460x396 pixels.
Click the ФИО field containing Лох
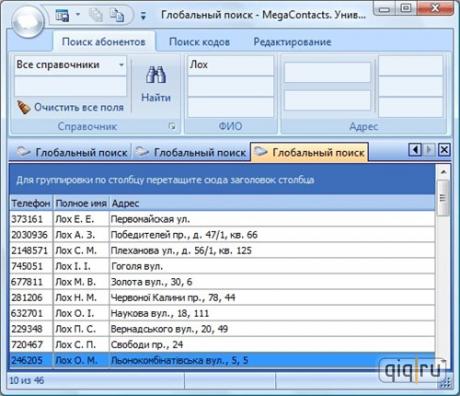(230, 65)
